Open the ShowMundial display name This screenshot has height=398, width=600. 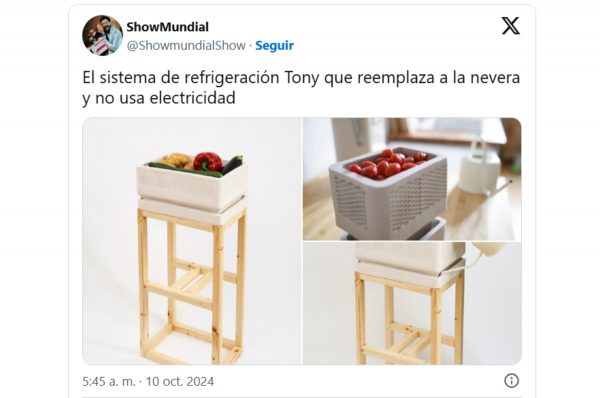coord(168,27)
